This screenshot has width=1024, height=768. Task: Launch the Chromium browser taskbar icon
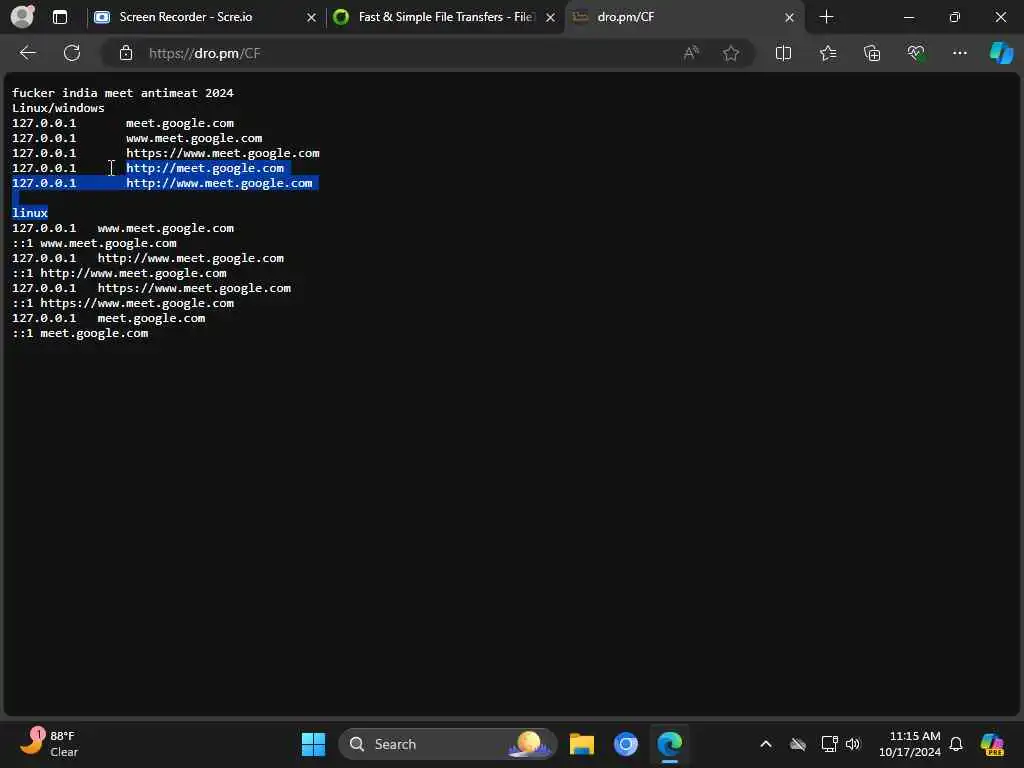(626, 744)
